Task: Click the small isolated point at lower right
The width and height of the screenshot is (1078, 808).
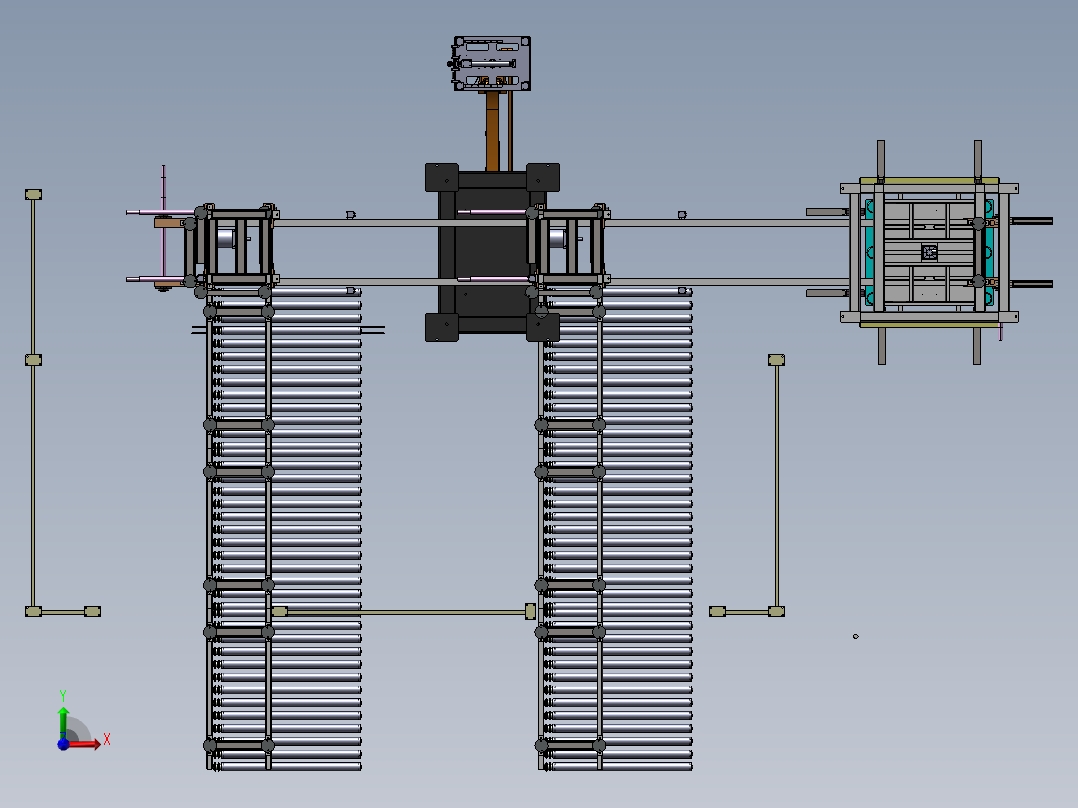Action: (855, 636)
